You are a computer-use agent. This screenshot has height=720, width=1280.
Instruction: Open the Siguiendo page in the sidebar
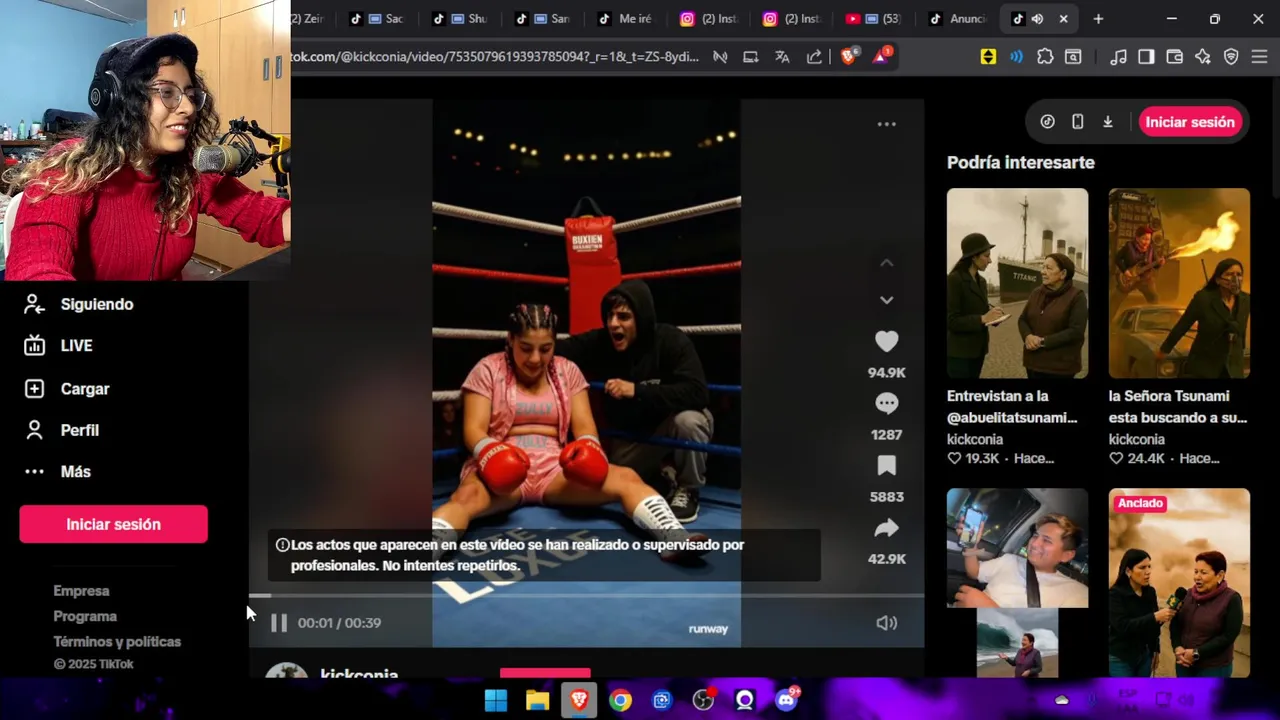pos(97,304)
